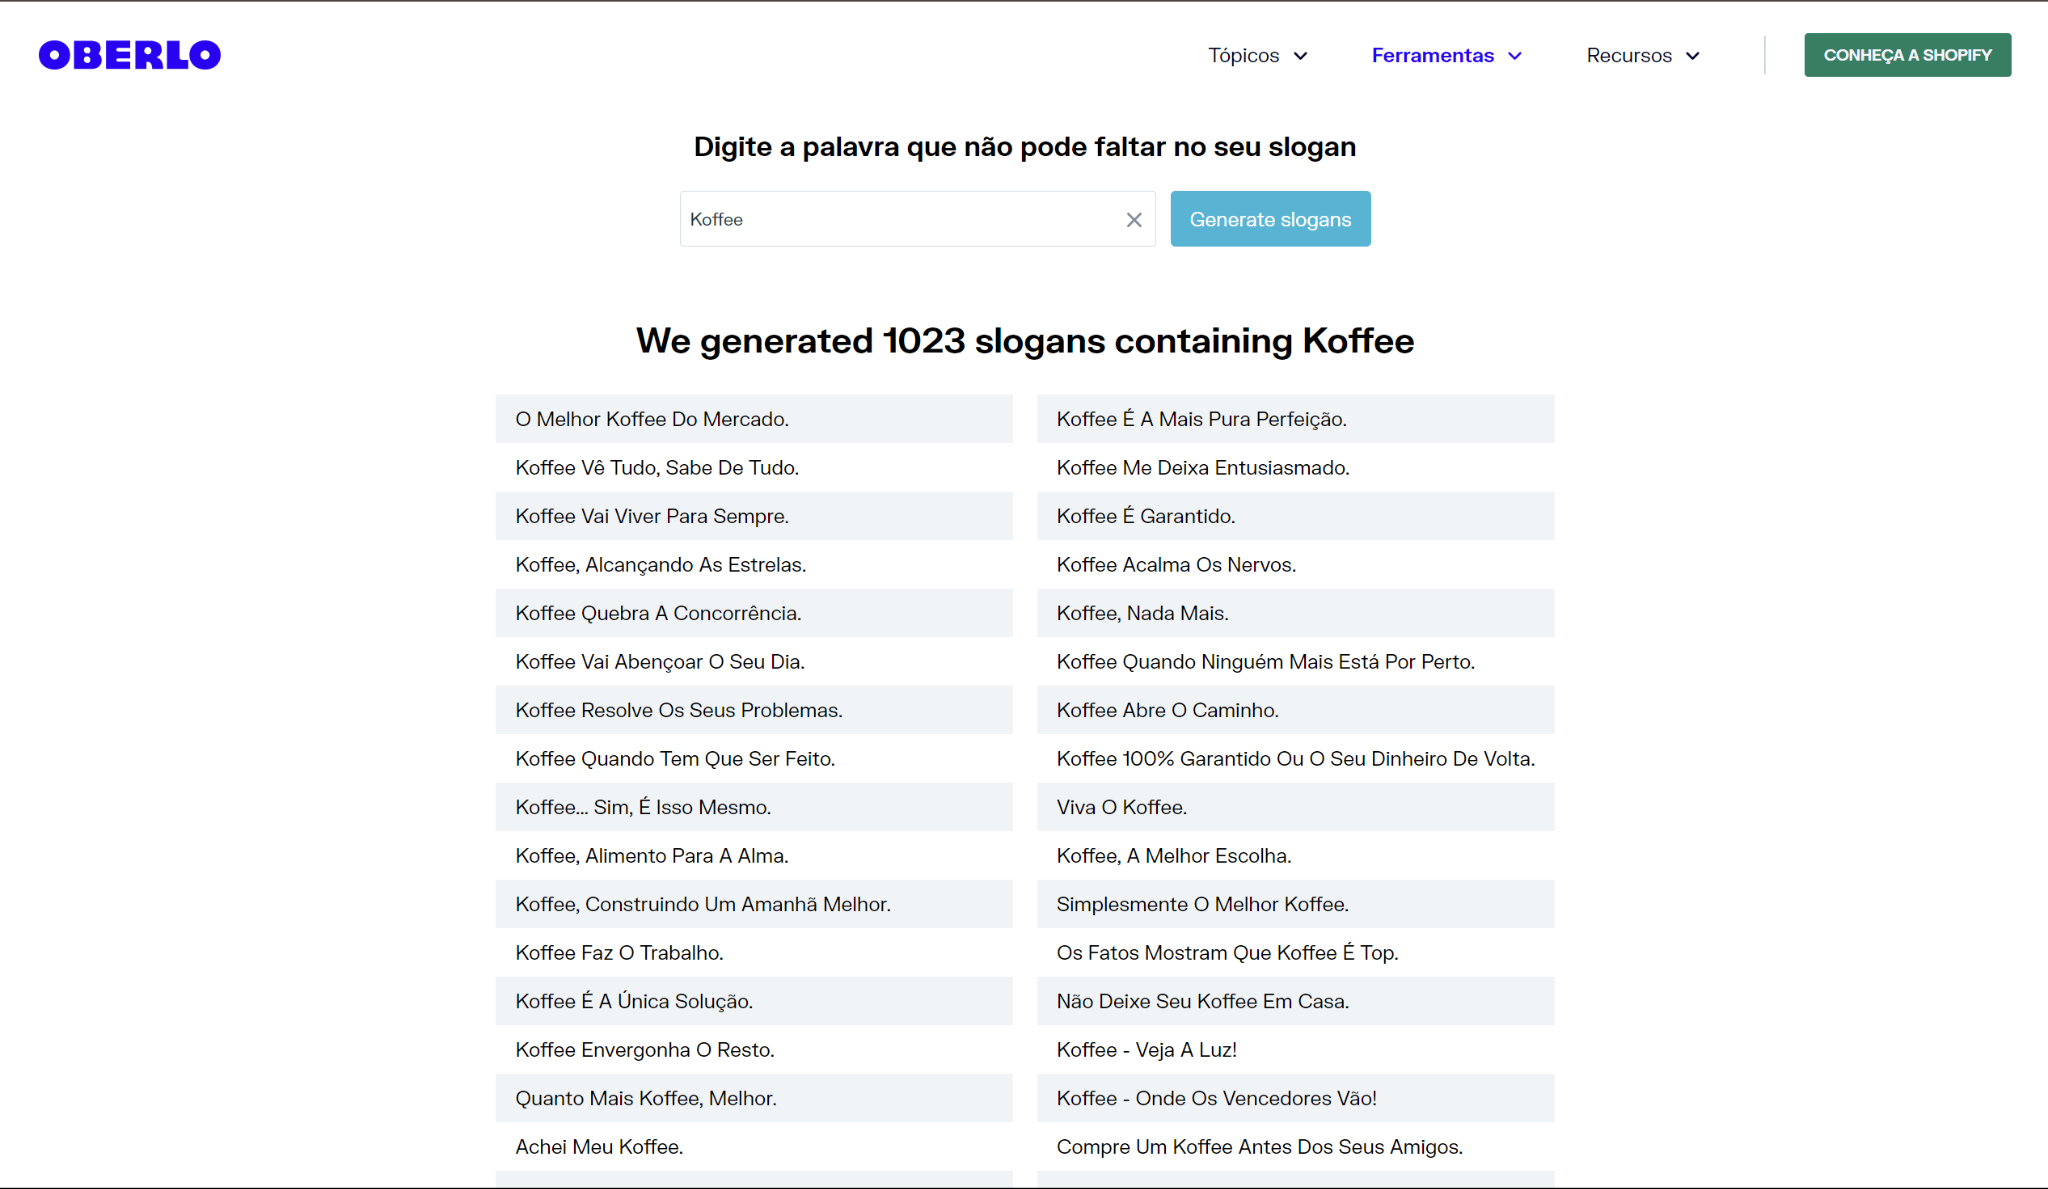Select slogan 'Koffee, Alcançando As Estrelas.'
The image size is (2048, 1189).
754,565
